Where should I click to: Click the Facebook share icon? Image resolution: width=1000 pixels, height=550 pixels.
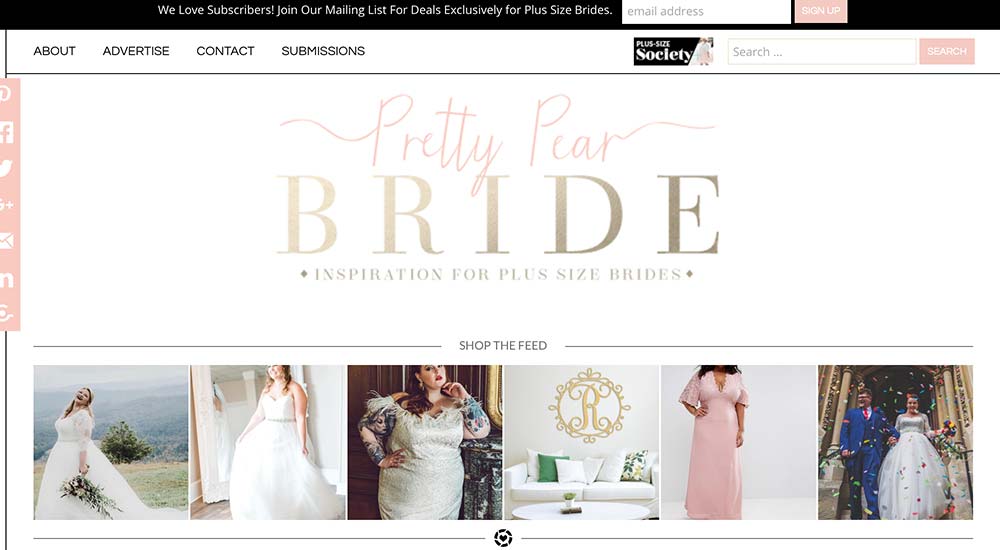[6, 132]
